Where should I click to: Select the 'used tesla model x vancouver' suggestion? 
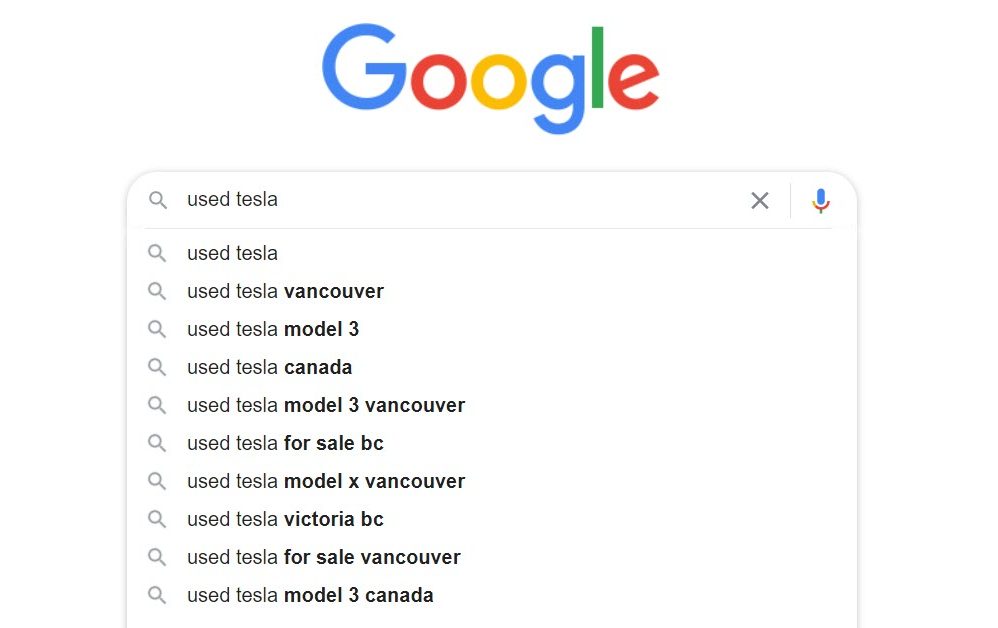point(326,481)
